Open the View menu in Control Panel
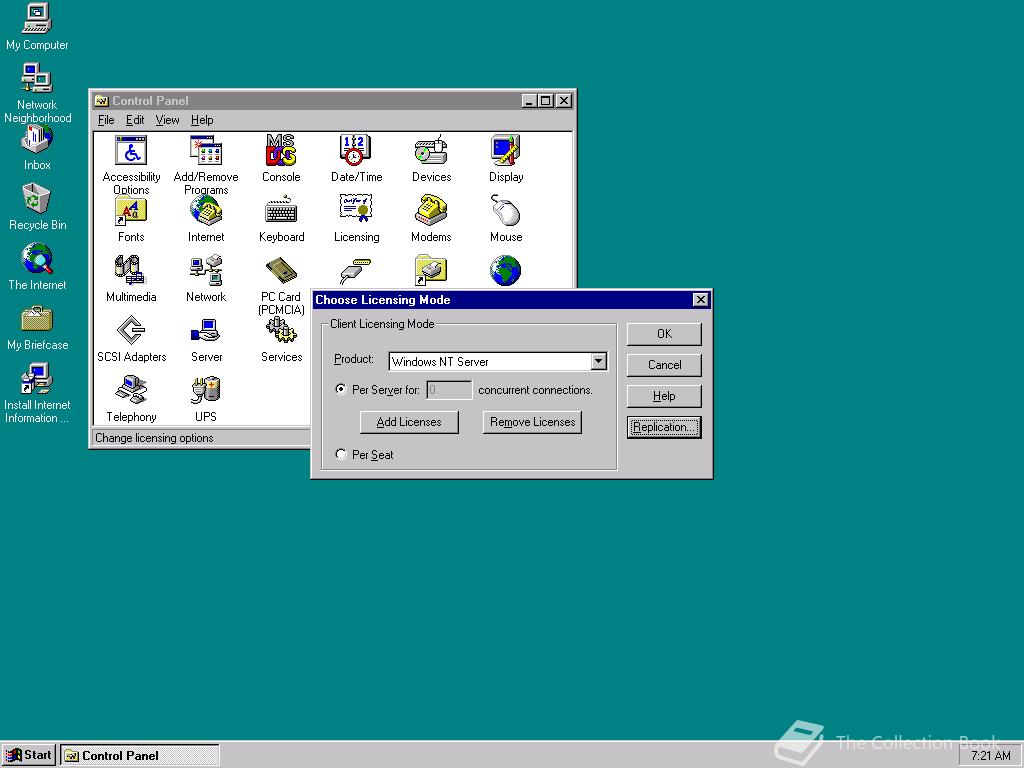 pyautogui.click(x=167, y=120)
